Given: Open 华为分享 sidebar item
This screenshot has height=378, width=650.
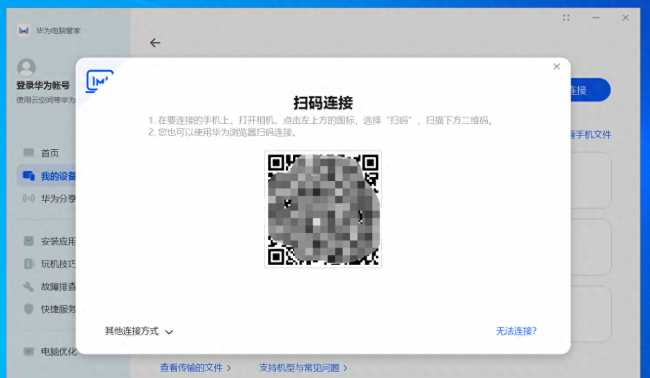Looking at the screenshot, I should (x=49, y=199).
